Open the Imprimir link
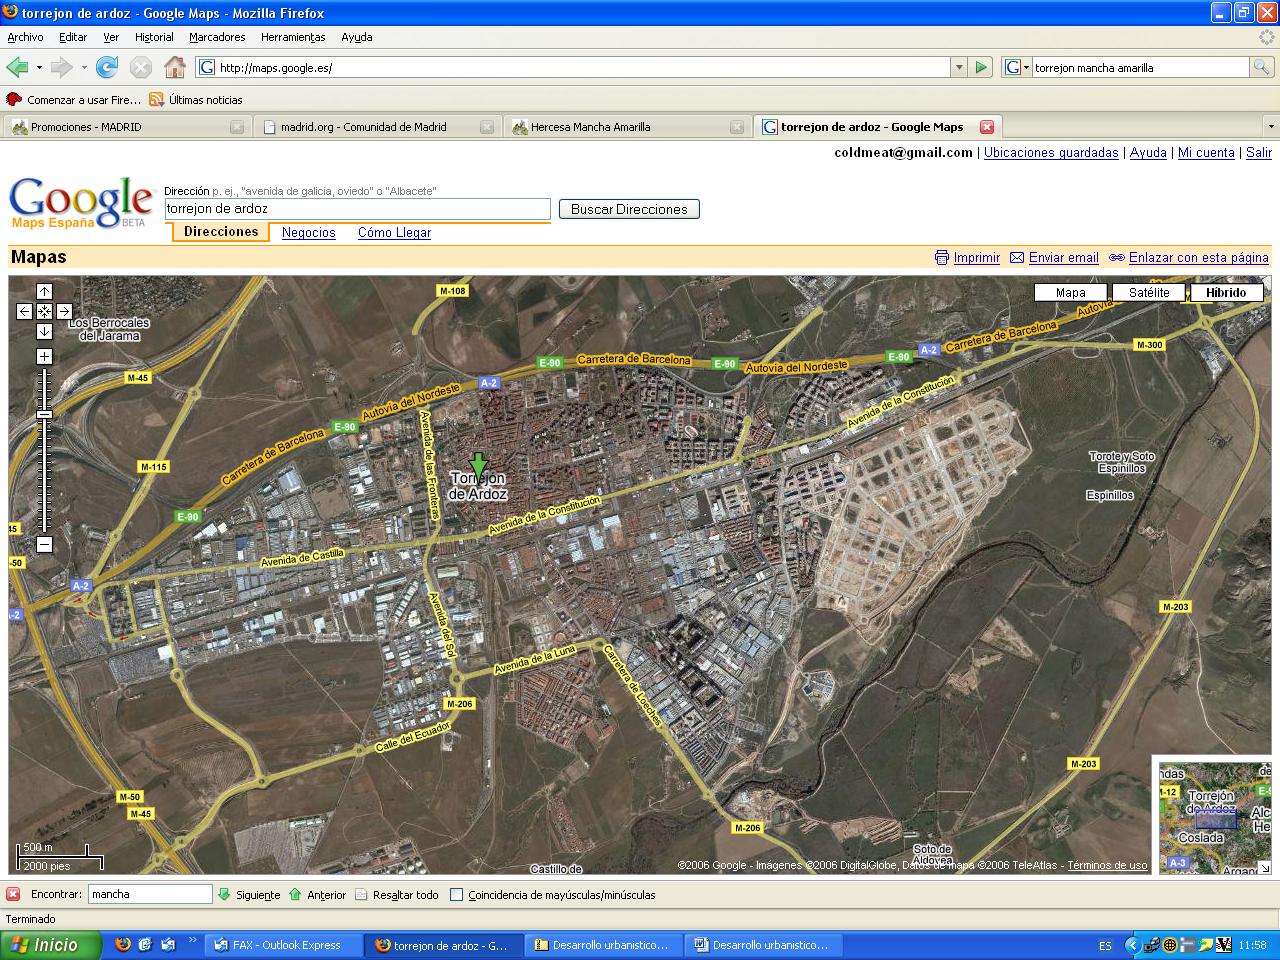Viewport: 1280px width, 960px height. (x=976, y=257)
